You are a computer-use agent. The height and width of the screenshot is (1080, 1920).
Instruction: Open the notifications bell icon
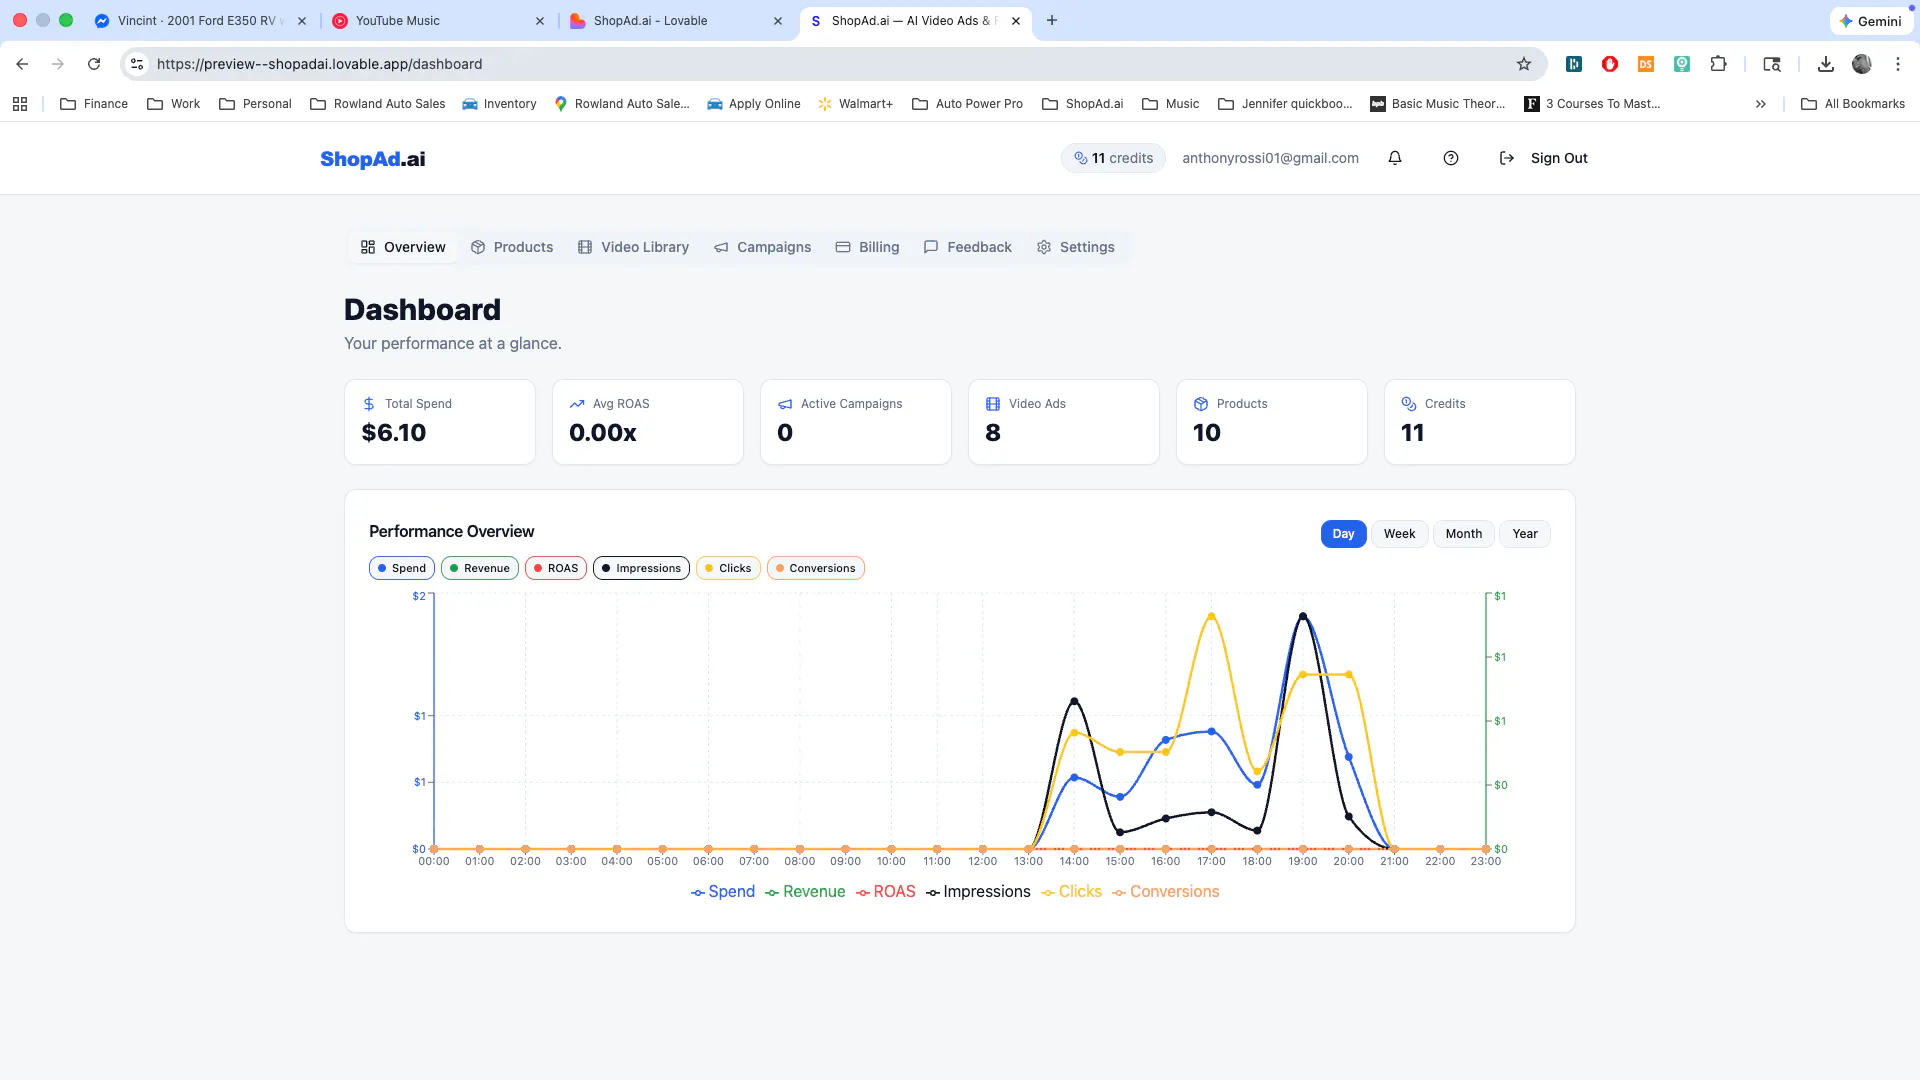pyautogui.click(x=1395, y=158)
